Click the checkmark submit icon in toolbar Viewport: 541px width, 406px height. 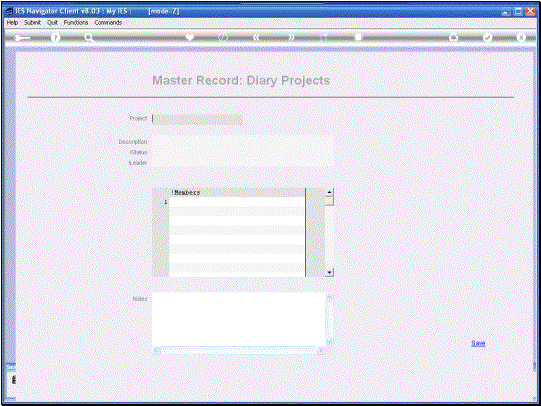[x=488, y=38]
